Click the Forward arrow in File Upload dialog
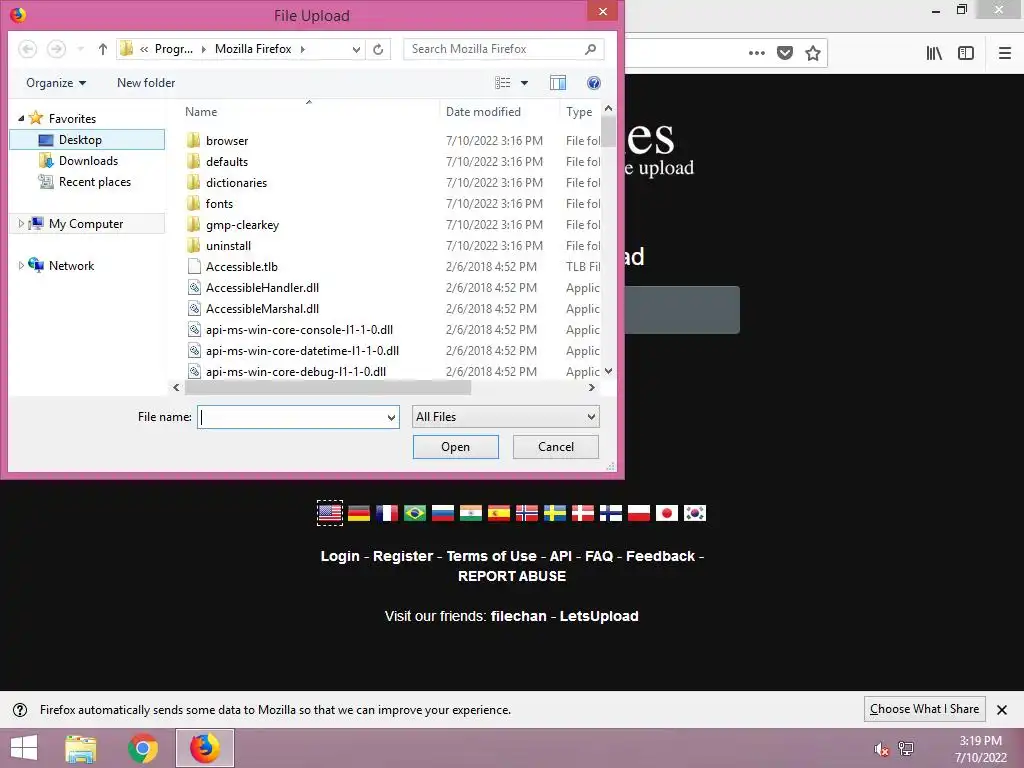 [x=57, y=49]
